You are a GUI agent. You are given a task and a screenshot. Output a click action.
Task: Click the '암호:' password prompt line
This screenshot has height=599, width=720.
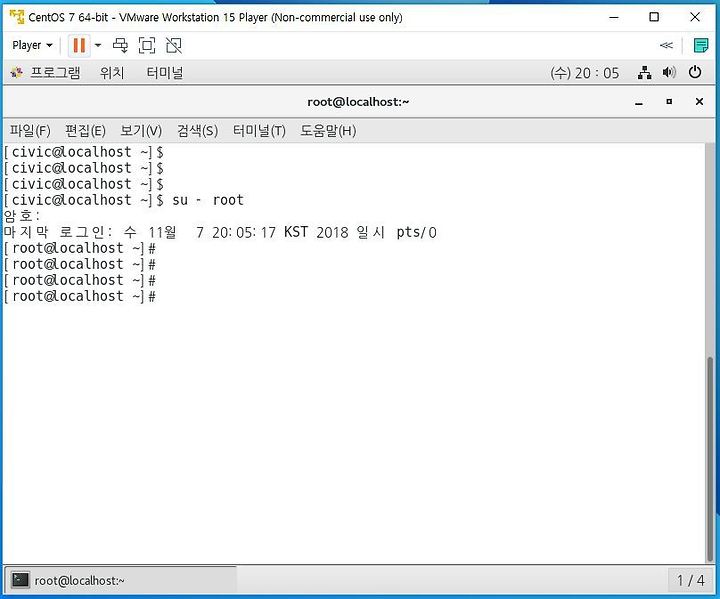[22, 216]
